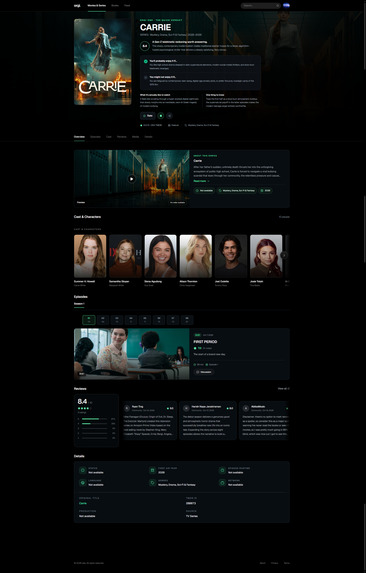Open Samantha Sloyan cast card
Viewport: 366px width, 573px height.
125,260
